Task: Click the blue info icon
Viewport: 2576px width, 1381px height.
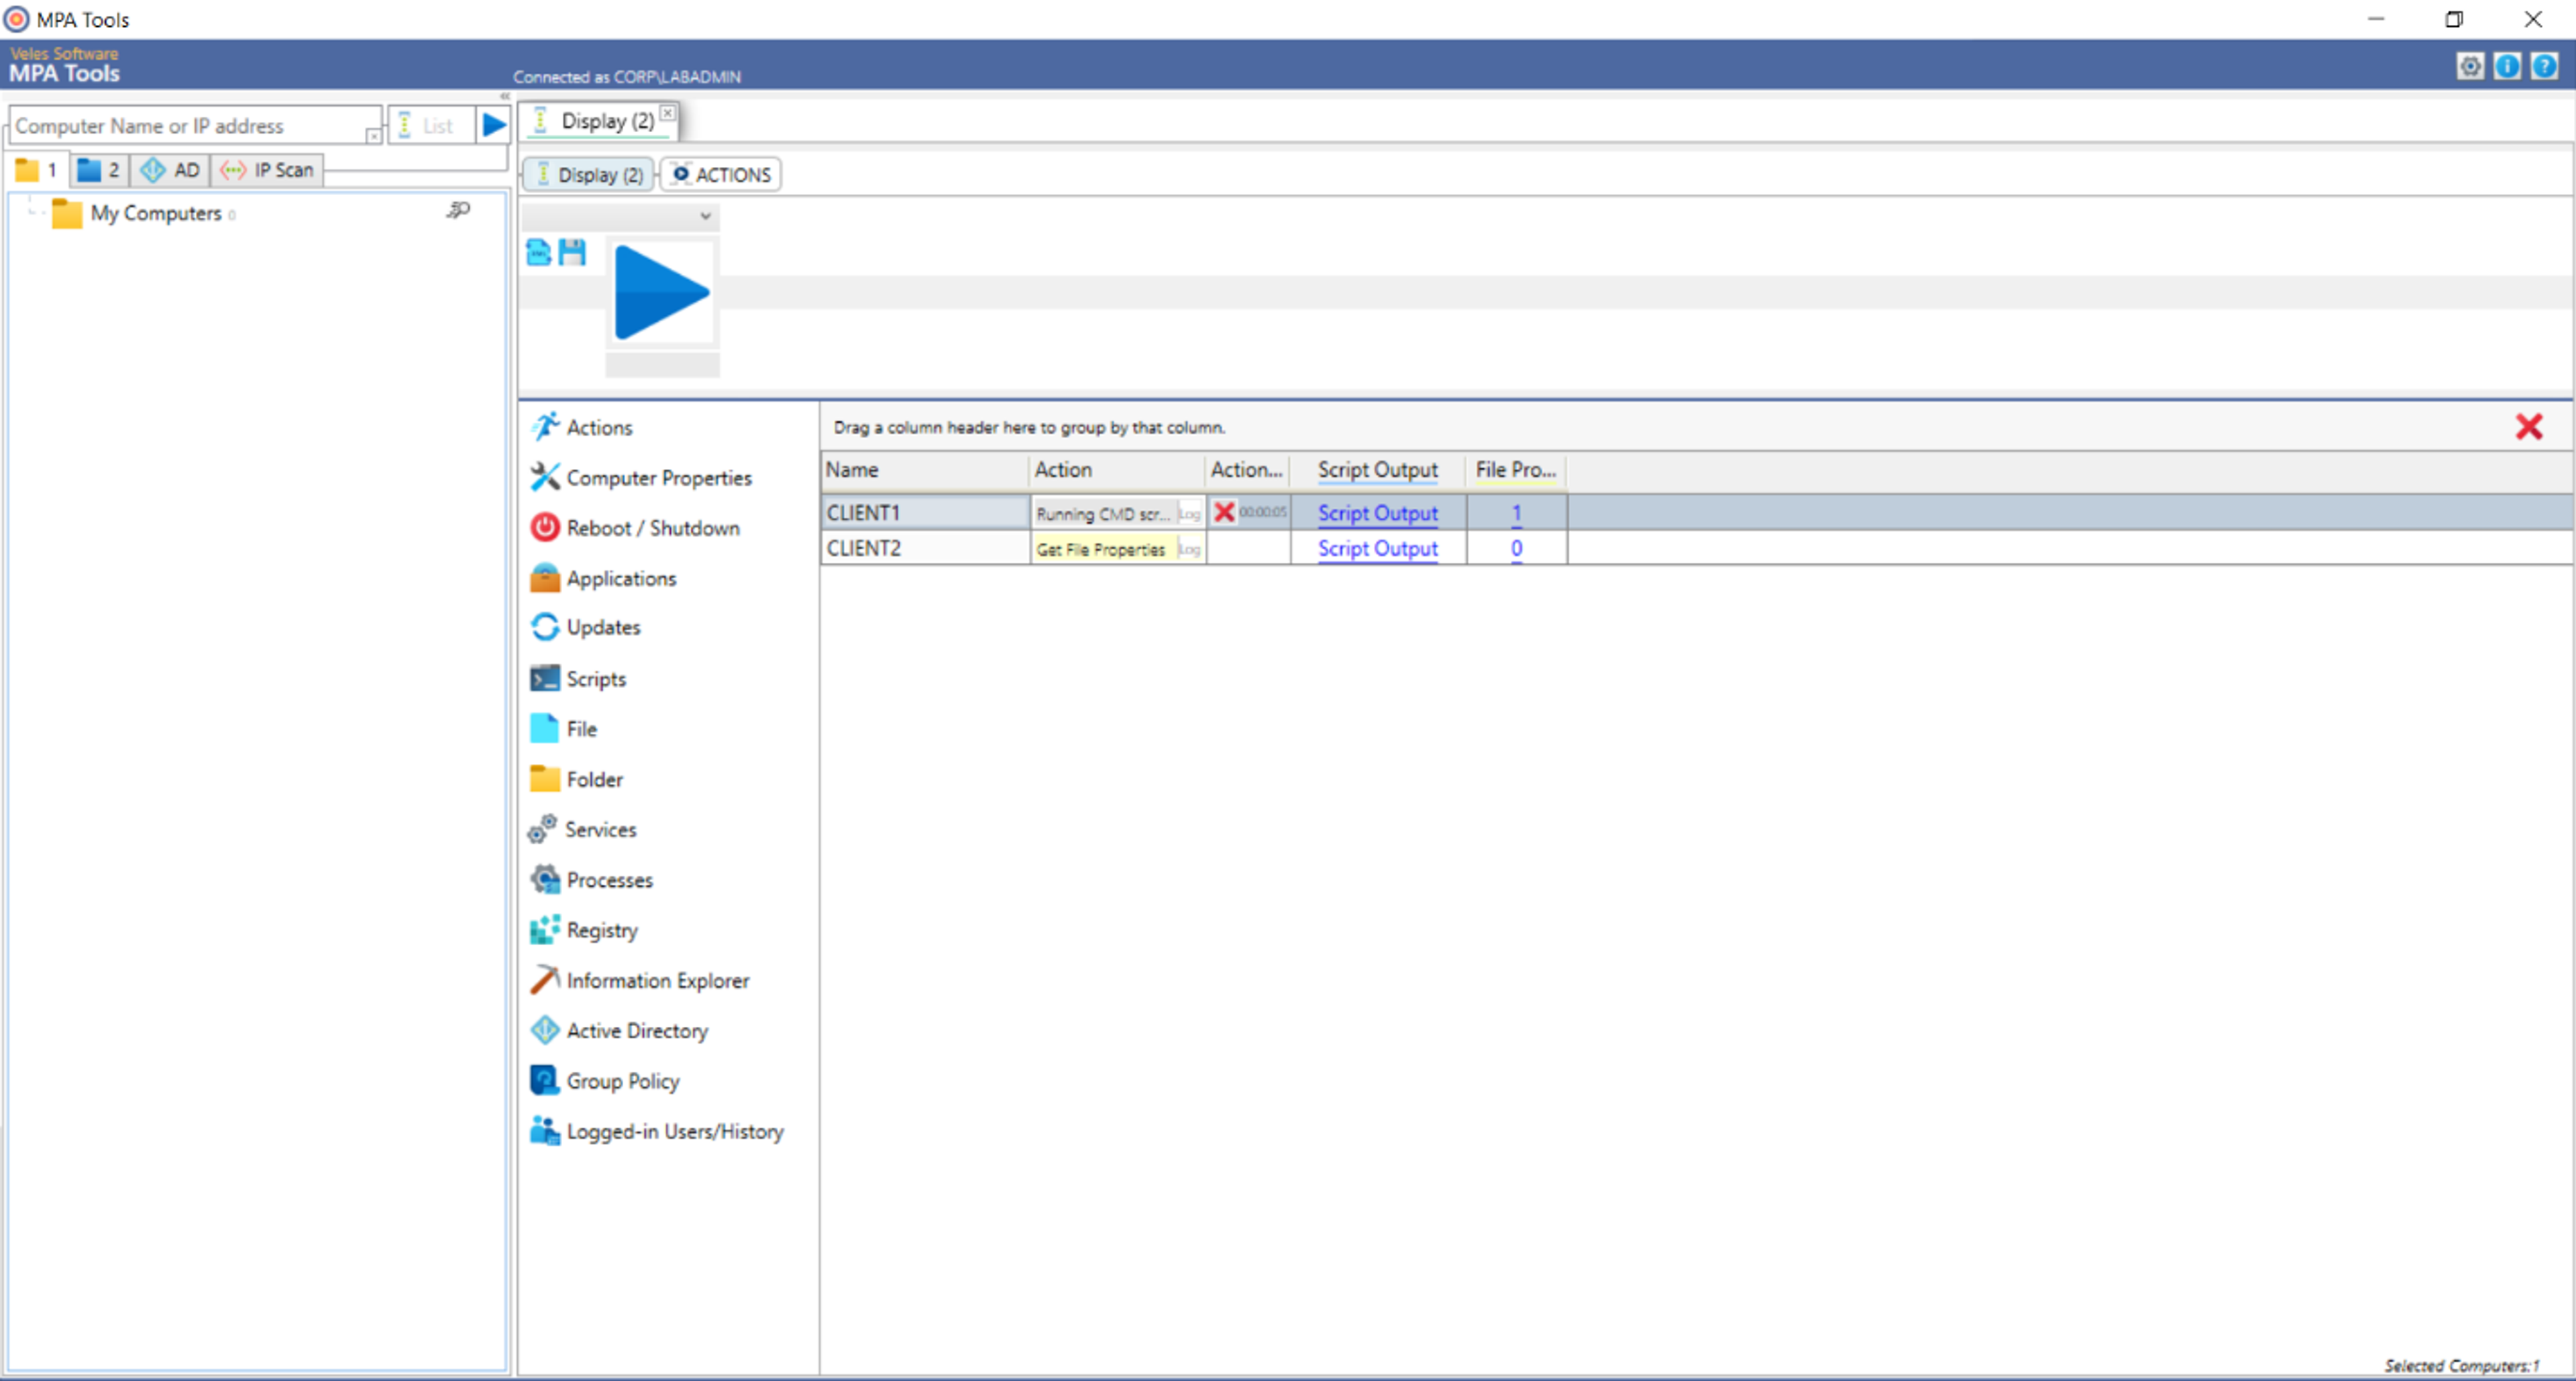Action: (2507, 66)
